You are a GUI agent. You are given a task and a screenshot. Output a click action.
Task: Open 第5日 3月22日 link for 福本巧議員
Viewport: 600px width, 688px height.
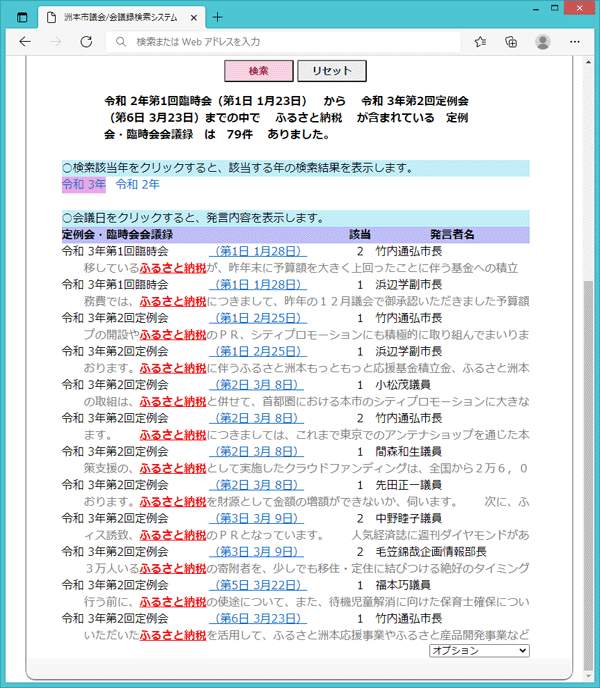pyautogui.click(x=258, y=585)
